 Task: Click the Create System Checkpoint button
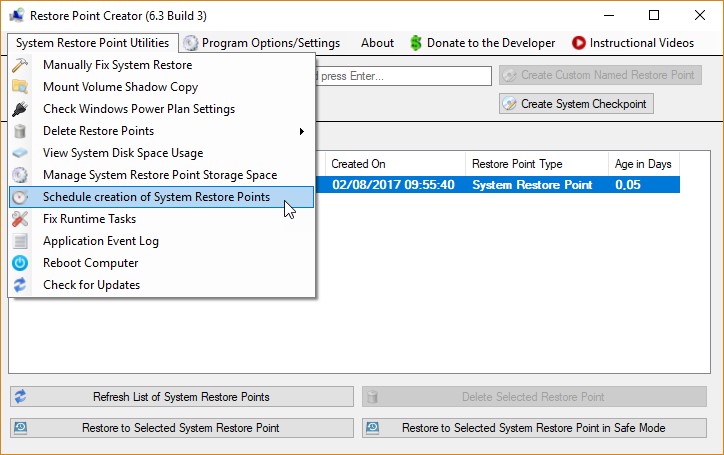[x=575, y=103]
